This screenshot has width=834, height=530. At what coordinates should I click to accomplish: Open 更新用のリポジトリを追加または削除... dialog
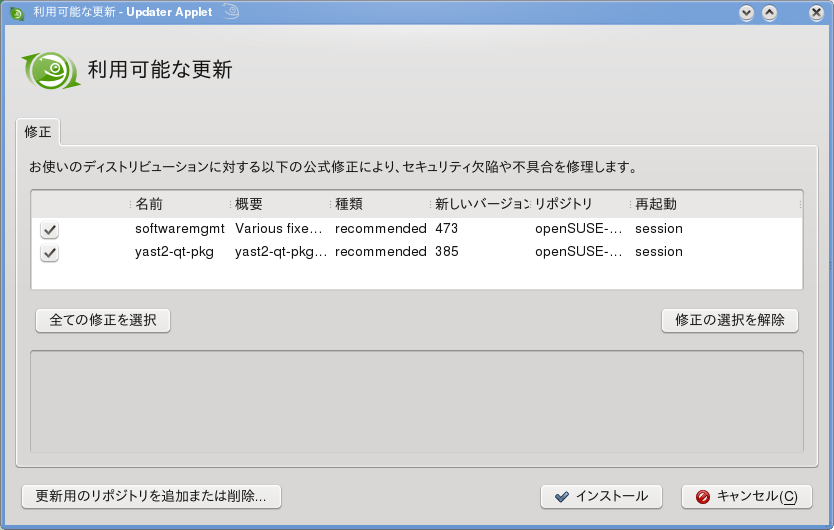pyautogui.click(x=151, y=496)
